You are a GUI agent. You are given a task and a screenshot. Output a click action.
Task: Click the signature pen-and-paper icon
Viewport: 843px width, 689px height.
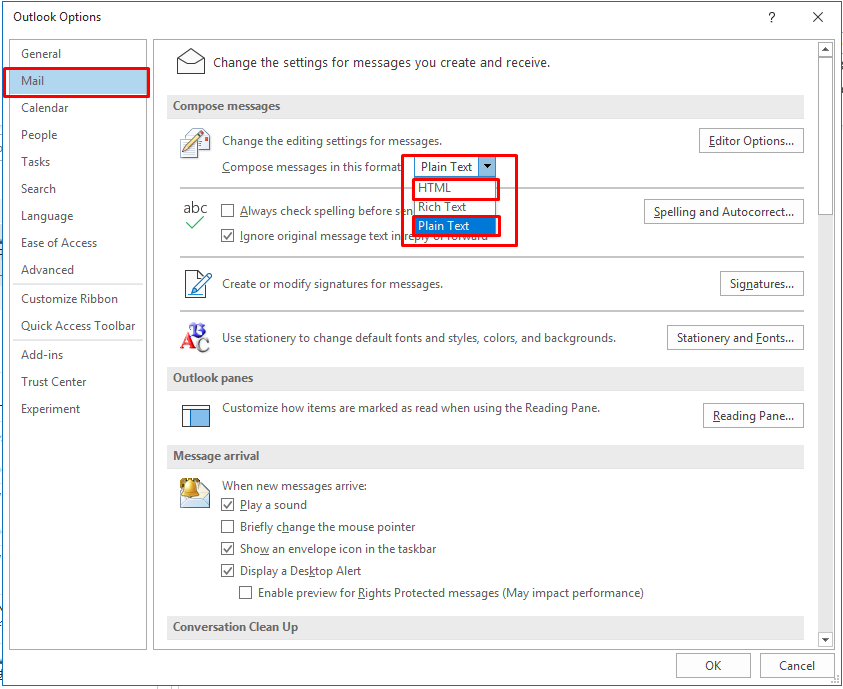(197, 284)
